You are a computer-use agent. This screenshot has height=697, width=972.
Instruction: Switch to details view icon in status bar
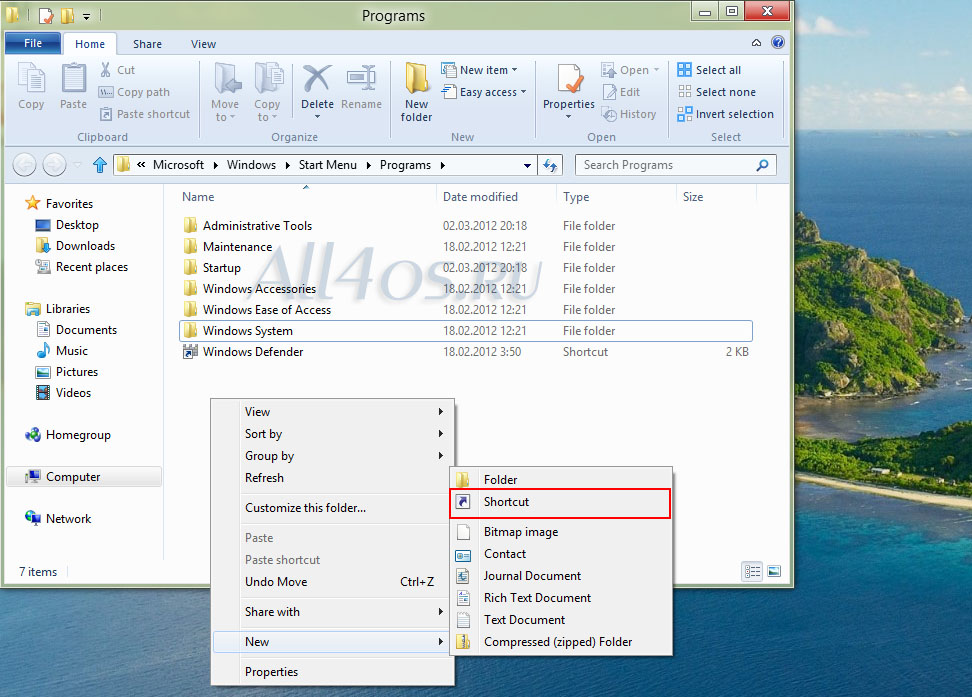point(752,571)
